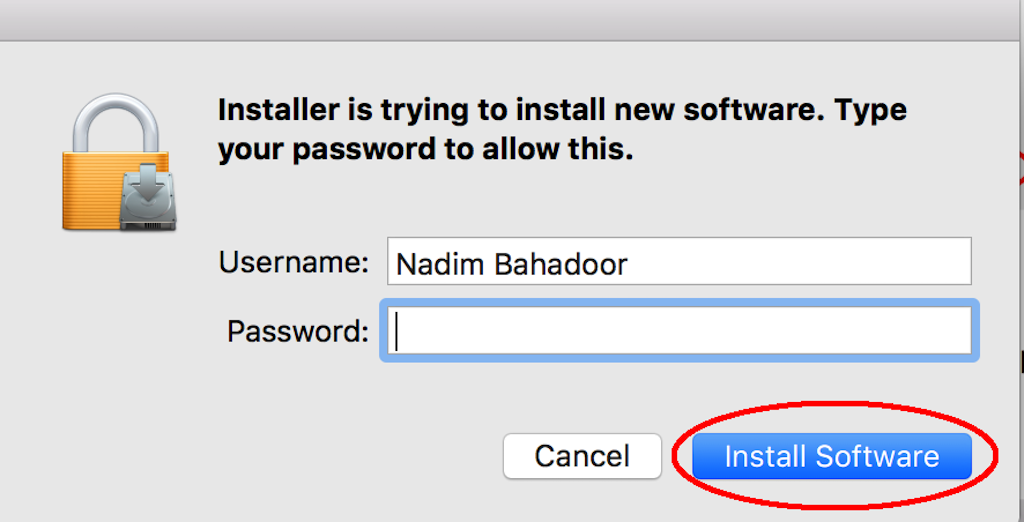Click the down arrow on the drive badge
The width and height of the screenshot is (1024, 522).
point(149,183)
